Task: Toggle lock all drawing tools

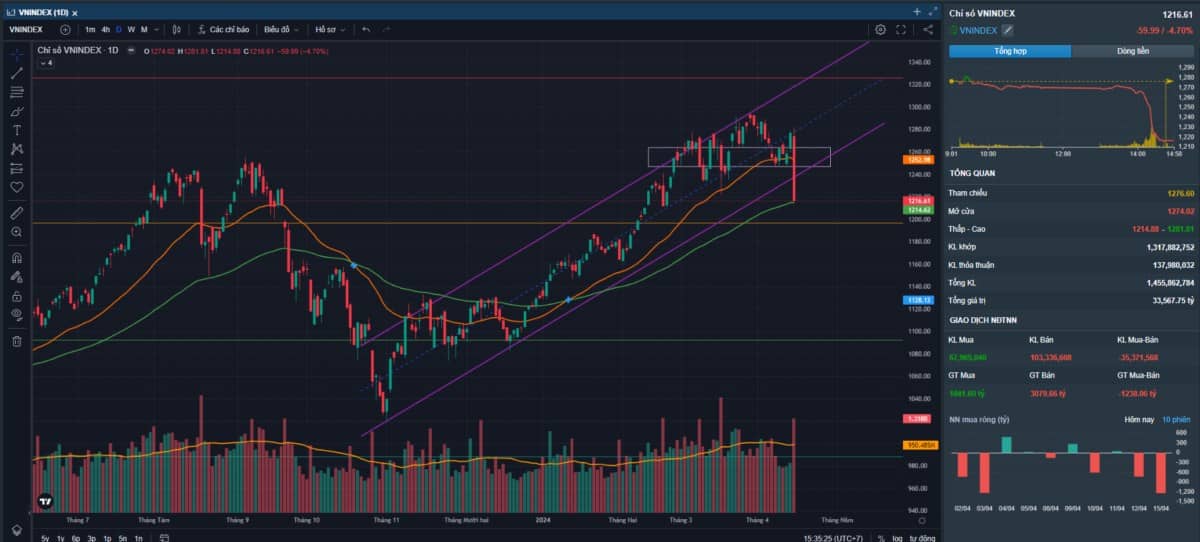Action: 17,296
